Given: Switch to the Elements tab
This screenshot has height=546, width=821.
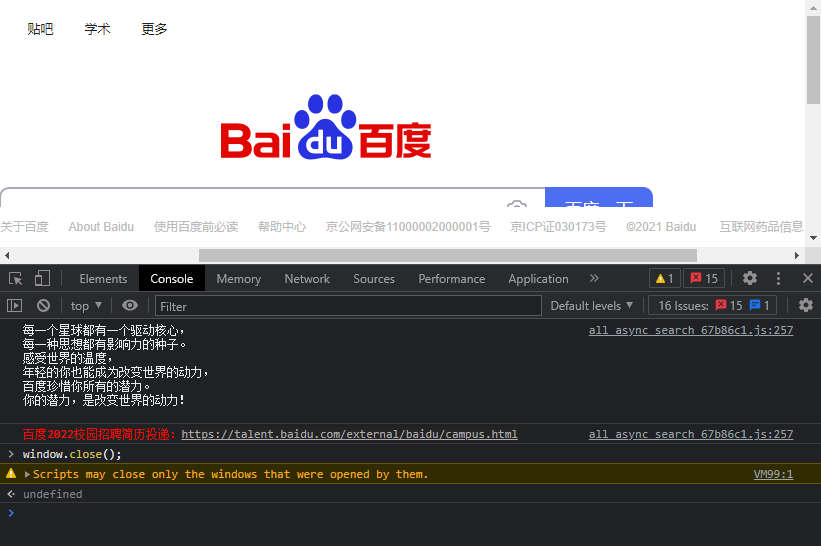Looking at the screenshot, I should (x=103, y=278).
